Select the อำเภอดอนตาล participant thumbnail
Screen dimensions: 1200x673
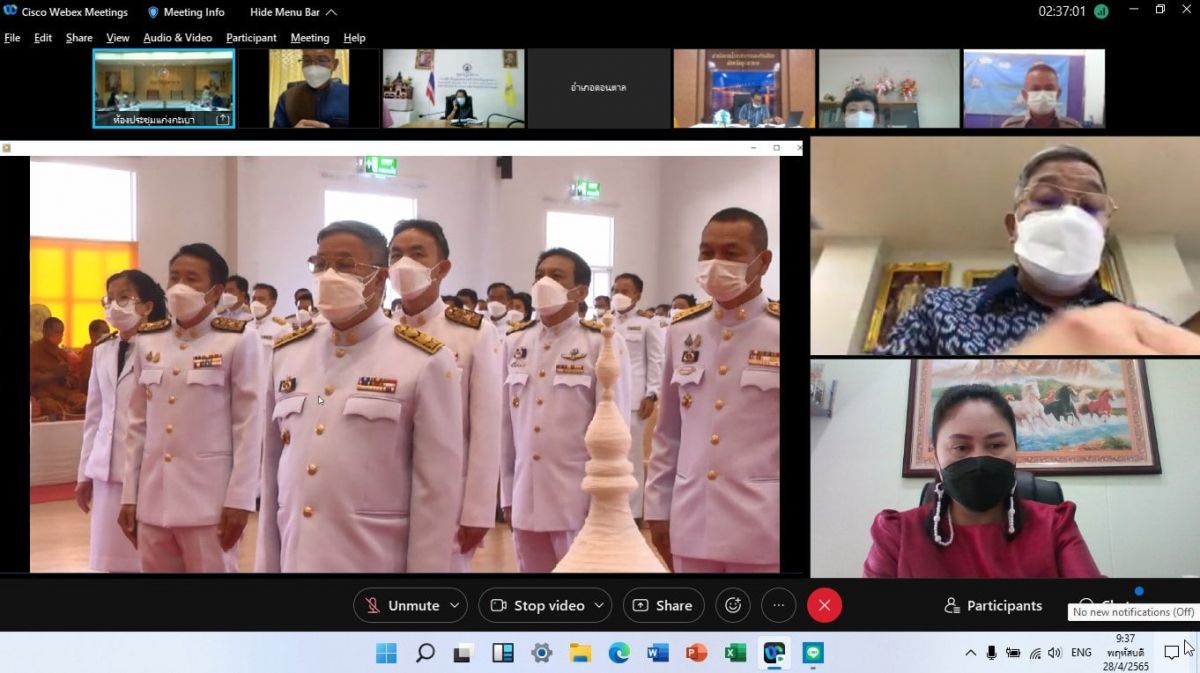coord(598,88)
